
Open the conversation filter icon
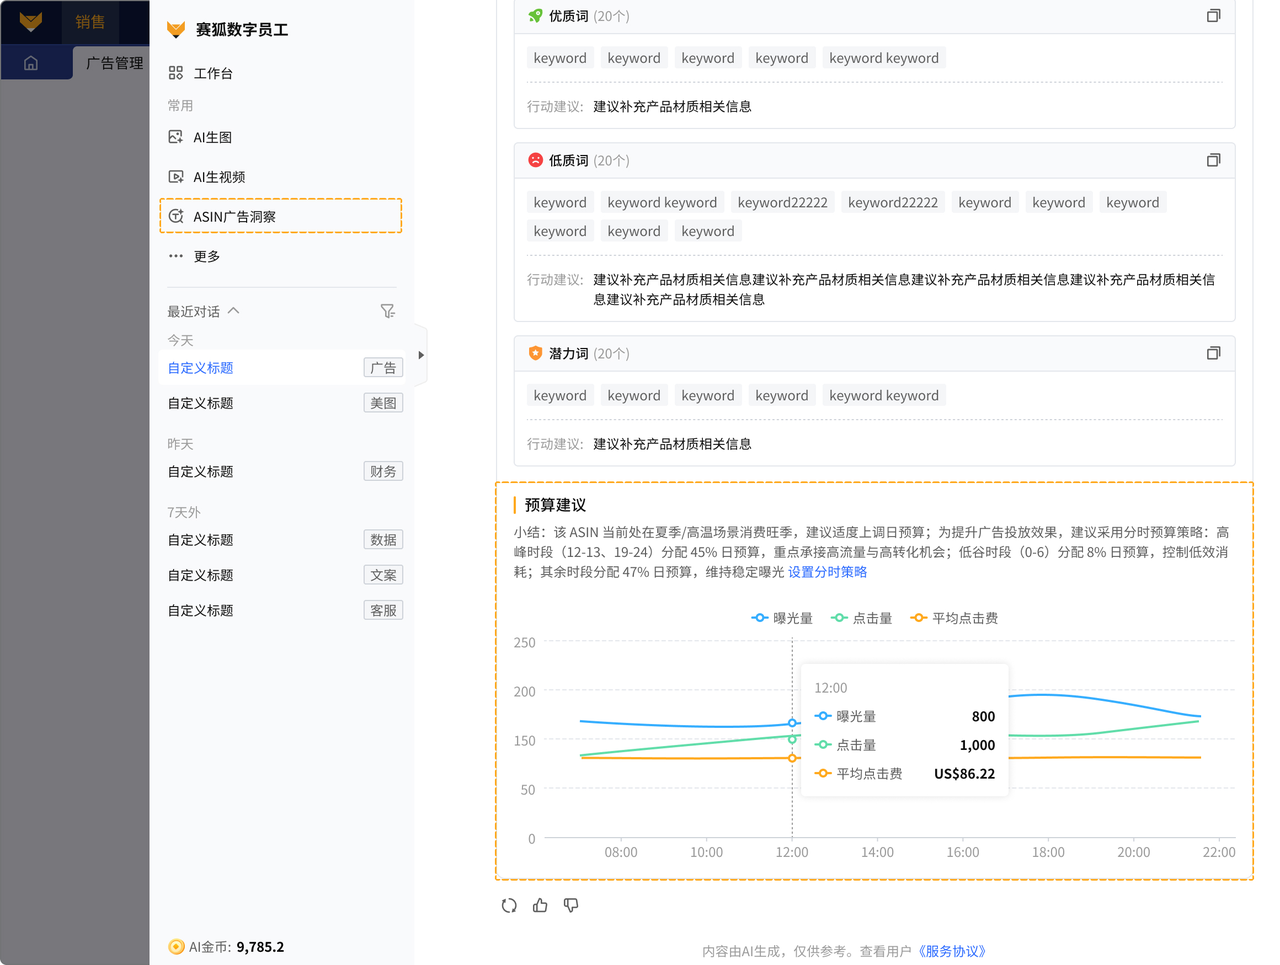(x=388, y=311)
